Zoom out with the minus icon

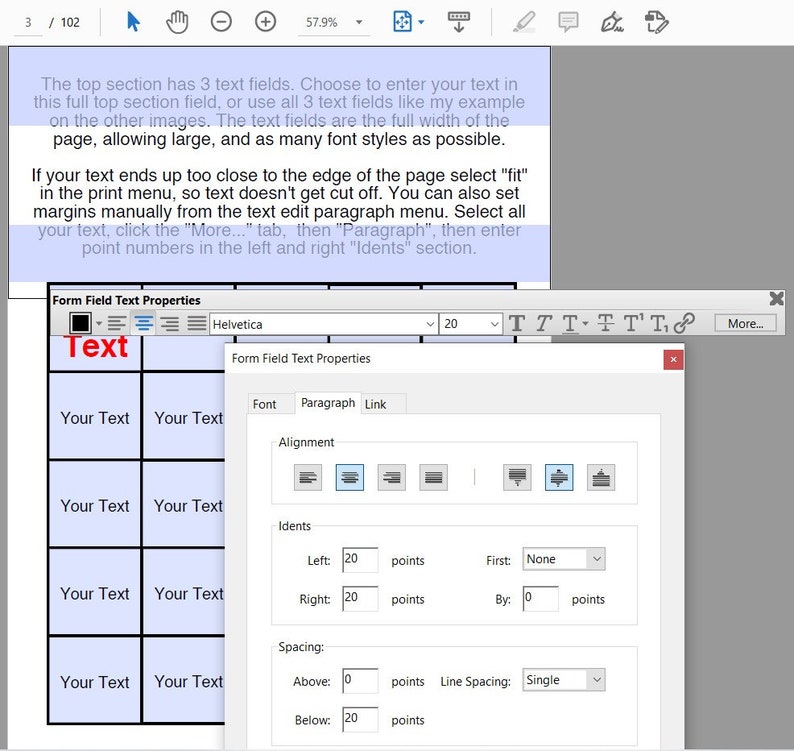click(x=221, y=22)
